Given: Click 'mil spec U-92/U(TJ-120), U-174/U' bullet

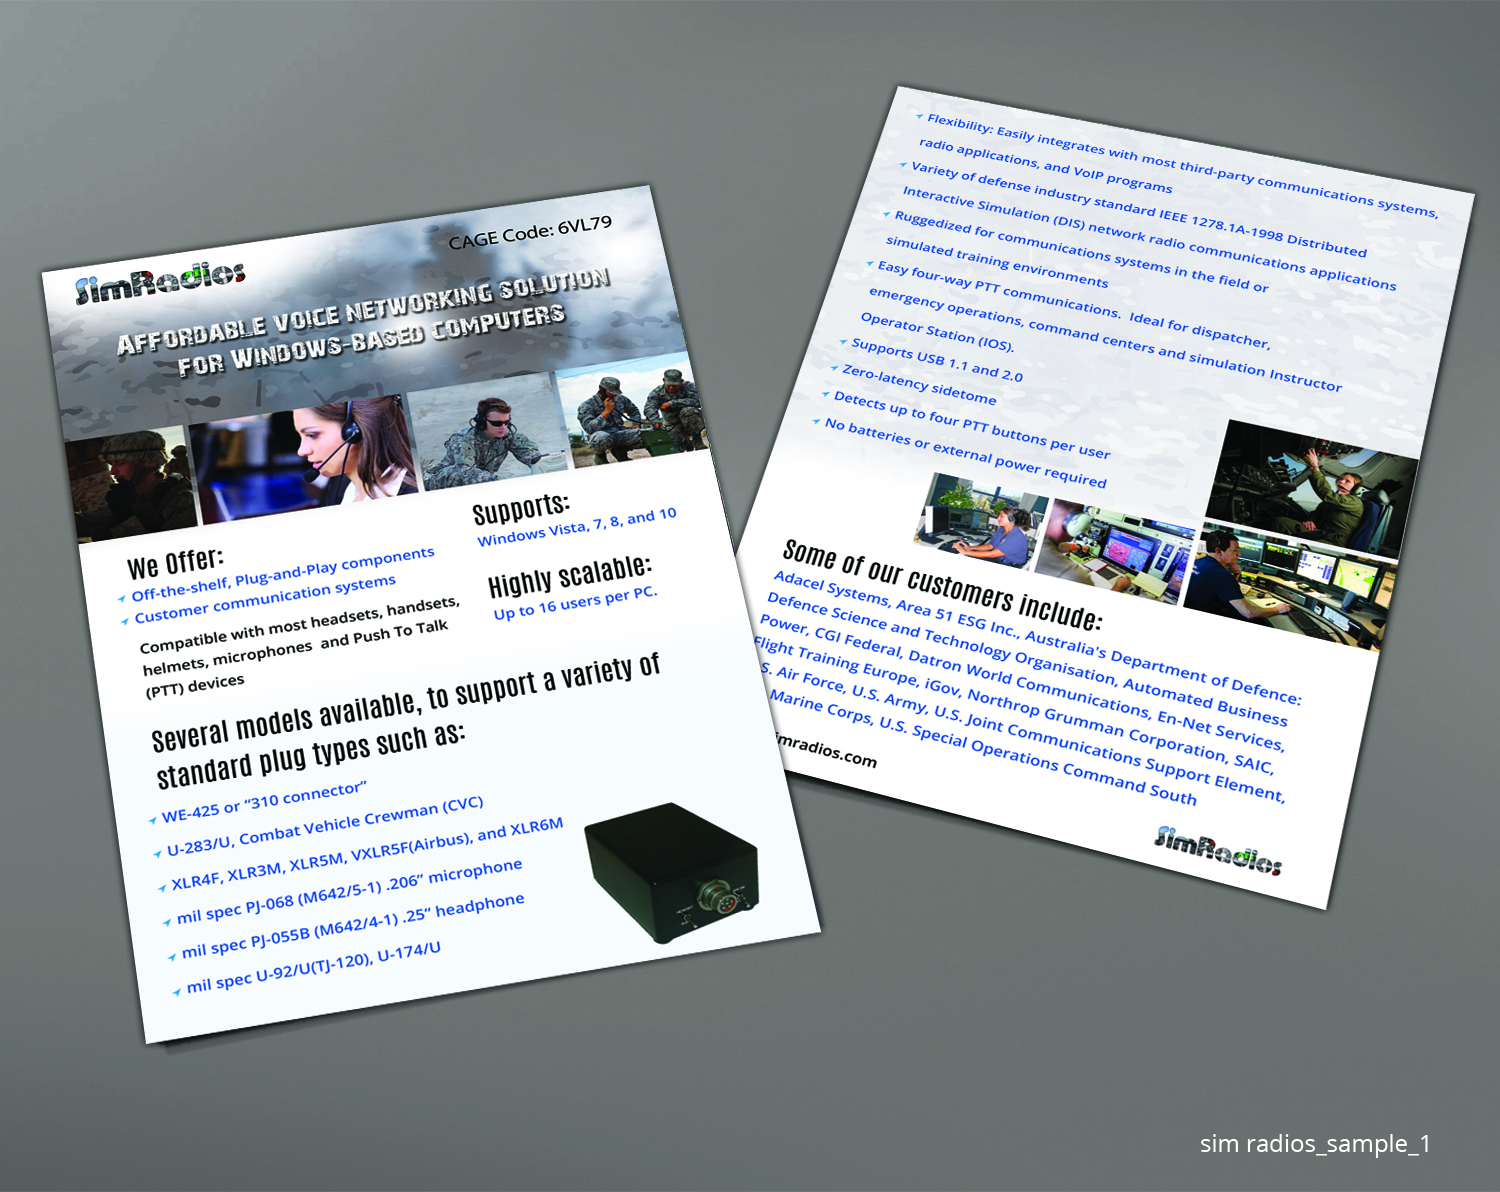Looking at the screenshot, I should point(313,967).
